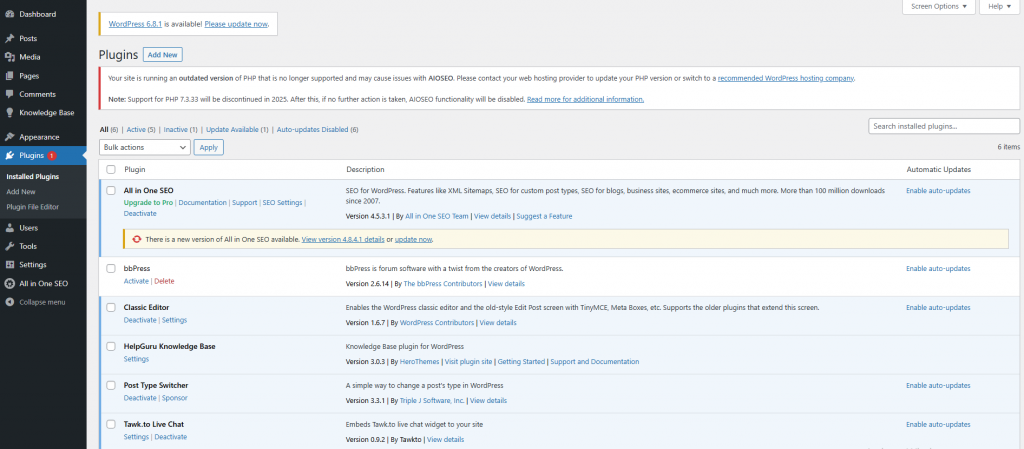Image resolution: width=1024 pixels, height=449 pixels.
Task: Open Add New in Plugins submenu
Action: point(21,192)
